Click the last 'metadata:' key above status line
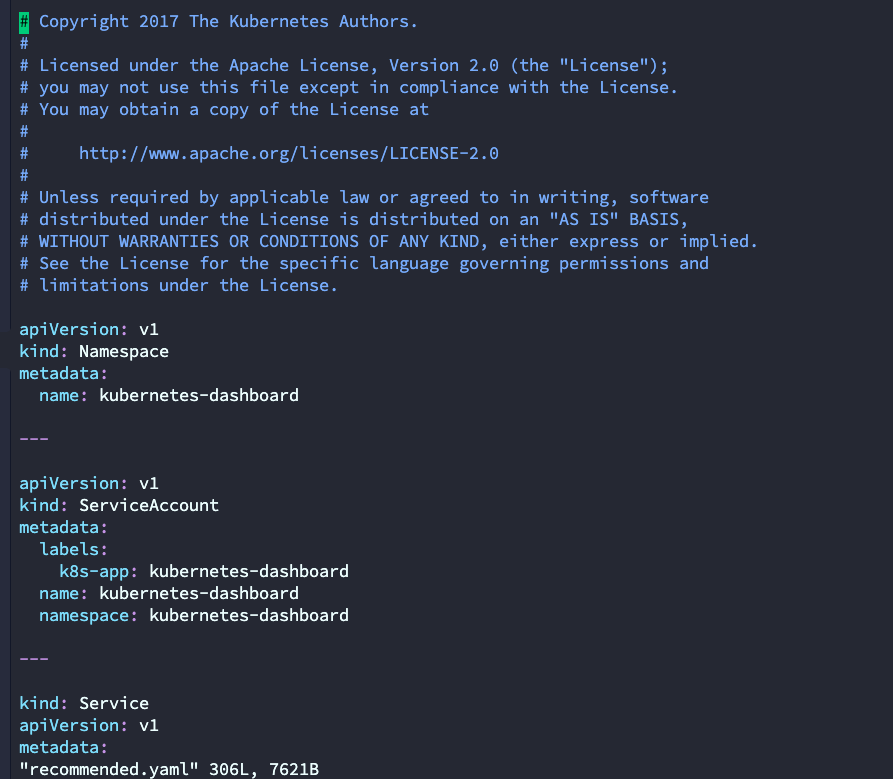Image resolution: width=893 pixels, height=779 pixels. pyautogui.click(x=63, y=748)
